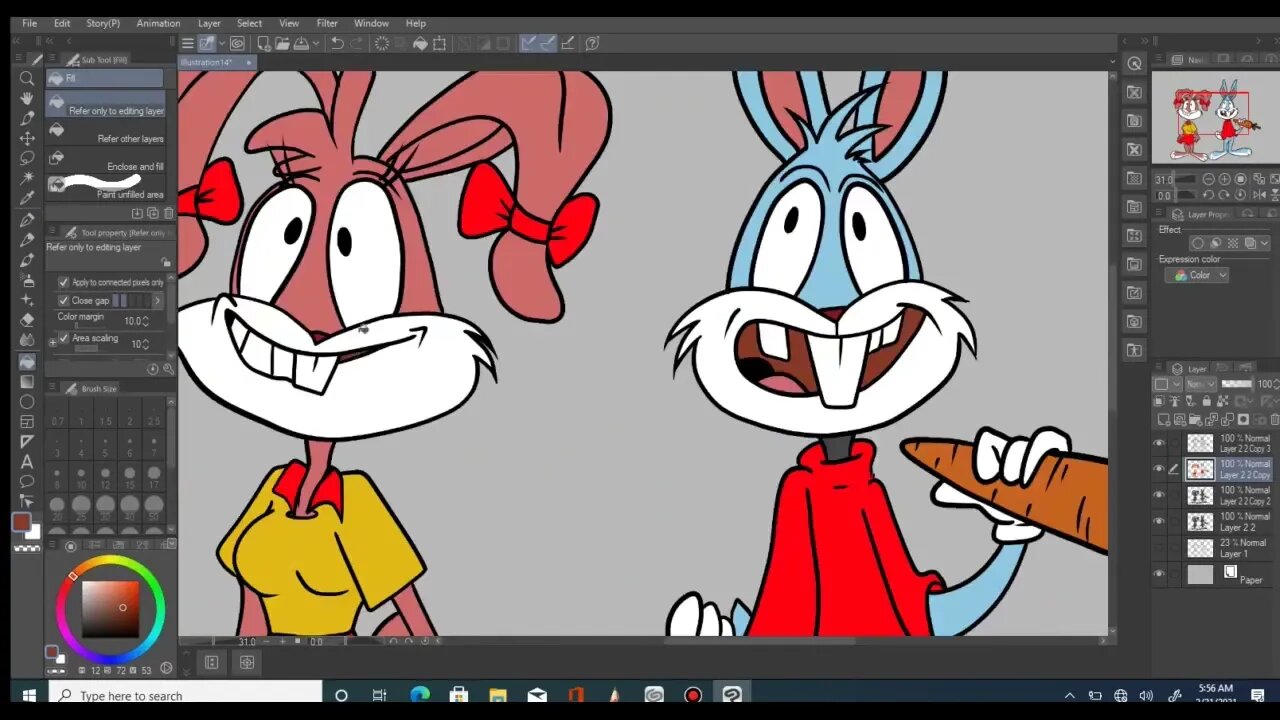Click the Clip Studio spiral icon

tap(237, 43)
